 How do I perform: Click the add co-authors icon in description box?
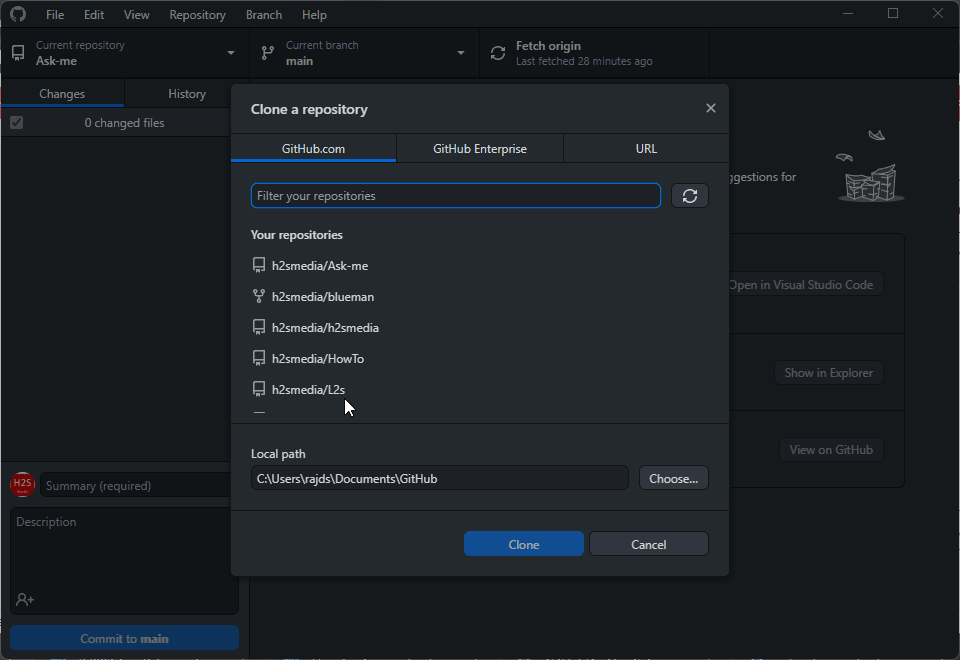[22, 599]
